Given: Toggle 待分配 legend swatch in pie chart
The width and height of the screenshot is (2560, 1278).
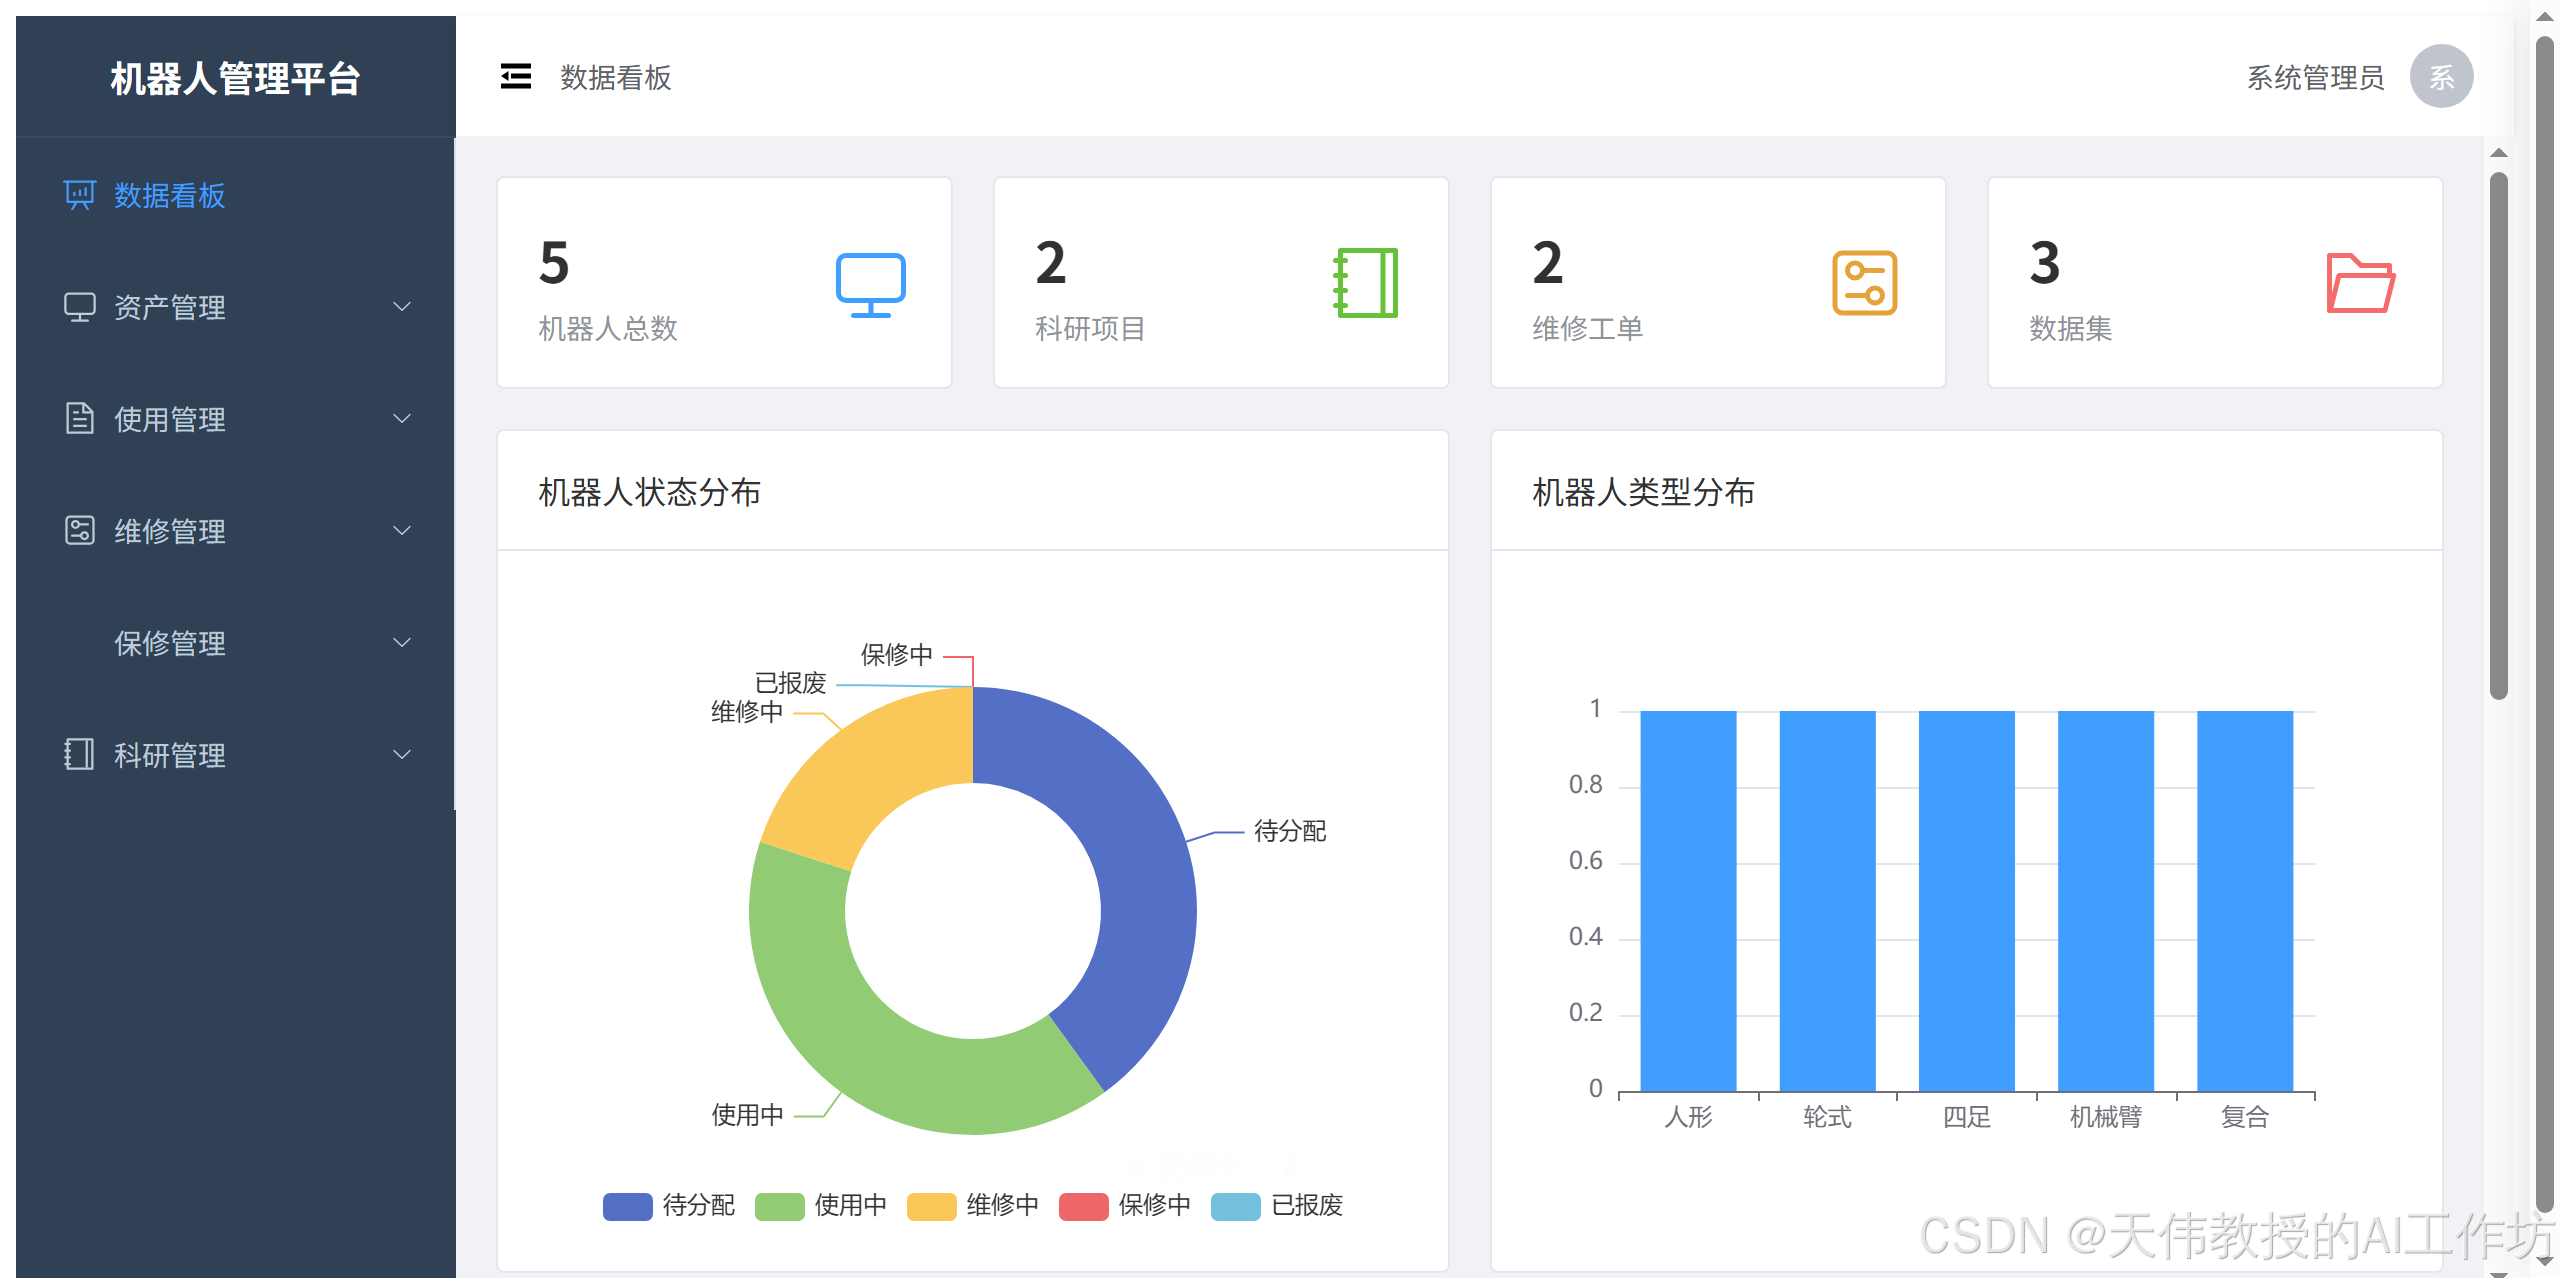Looking at the screenshot, I should point(628,1206).
